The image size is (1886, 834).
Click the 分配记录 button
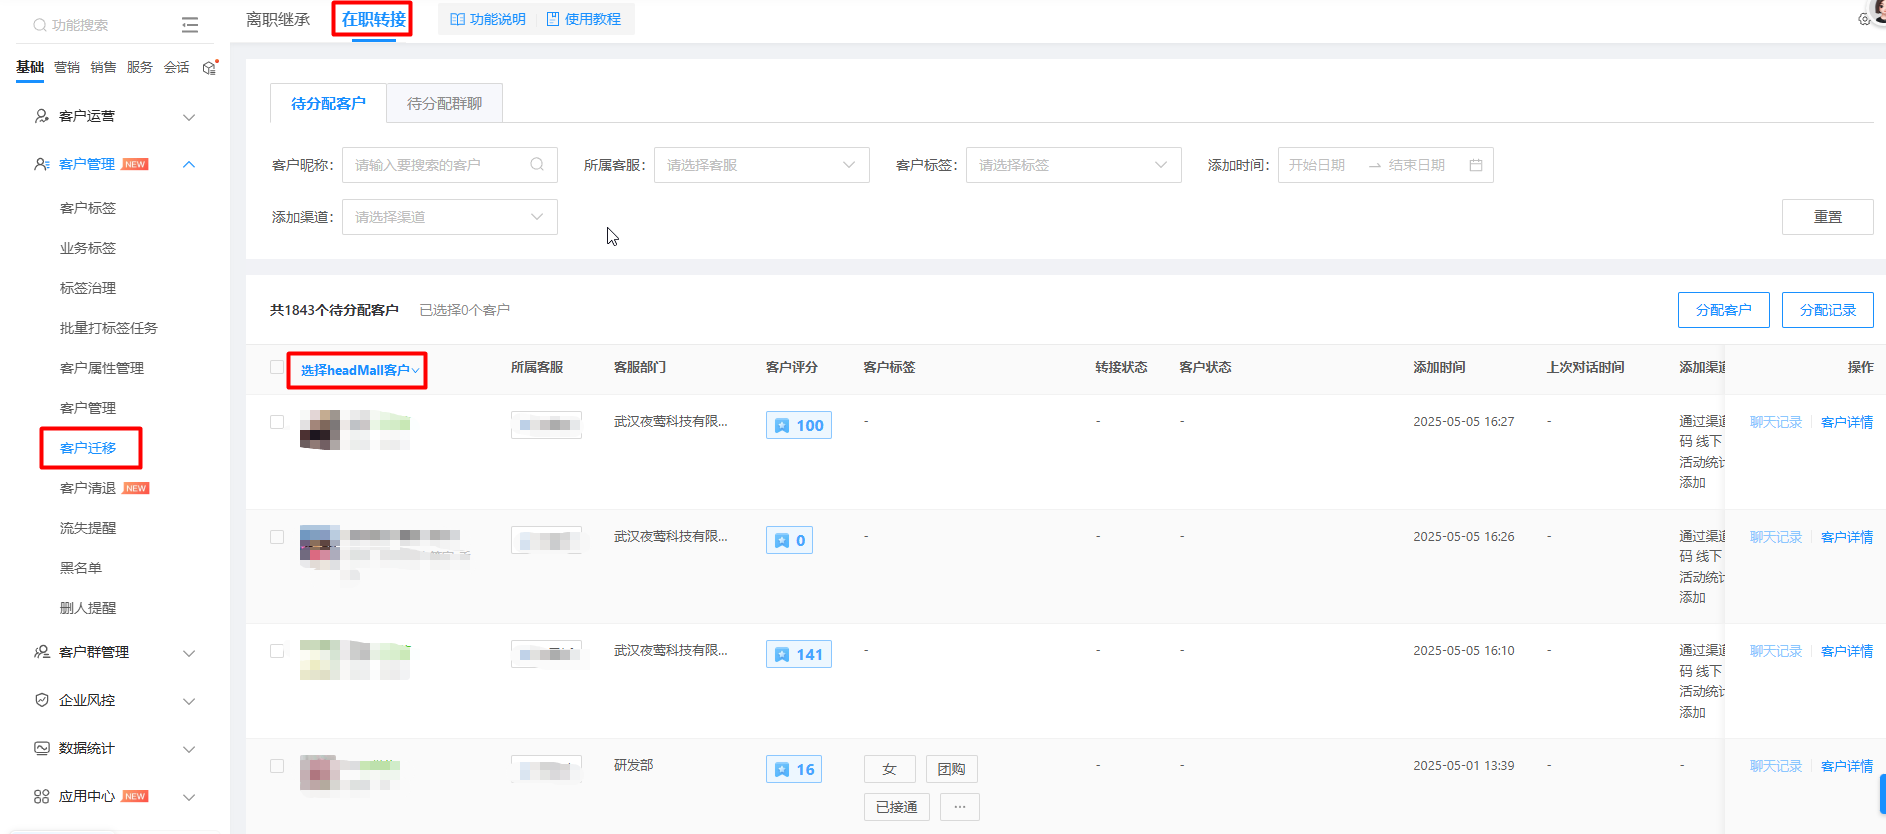click(1828, 310)
